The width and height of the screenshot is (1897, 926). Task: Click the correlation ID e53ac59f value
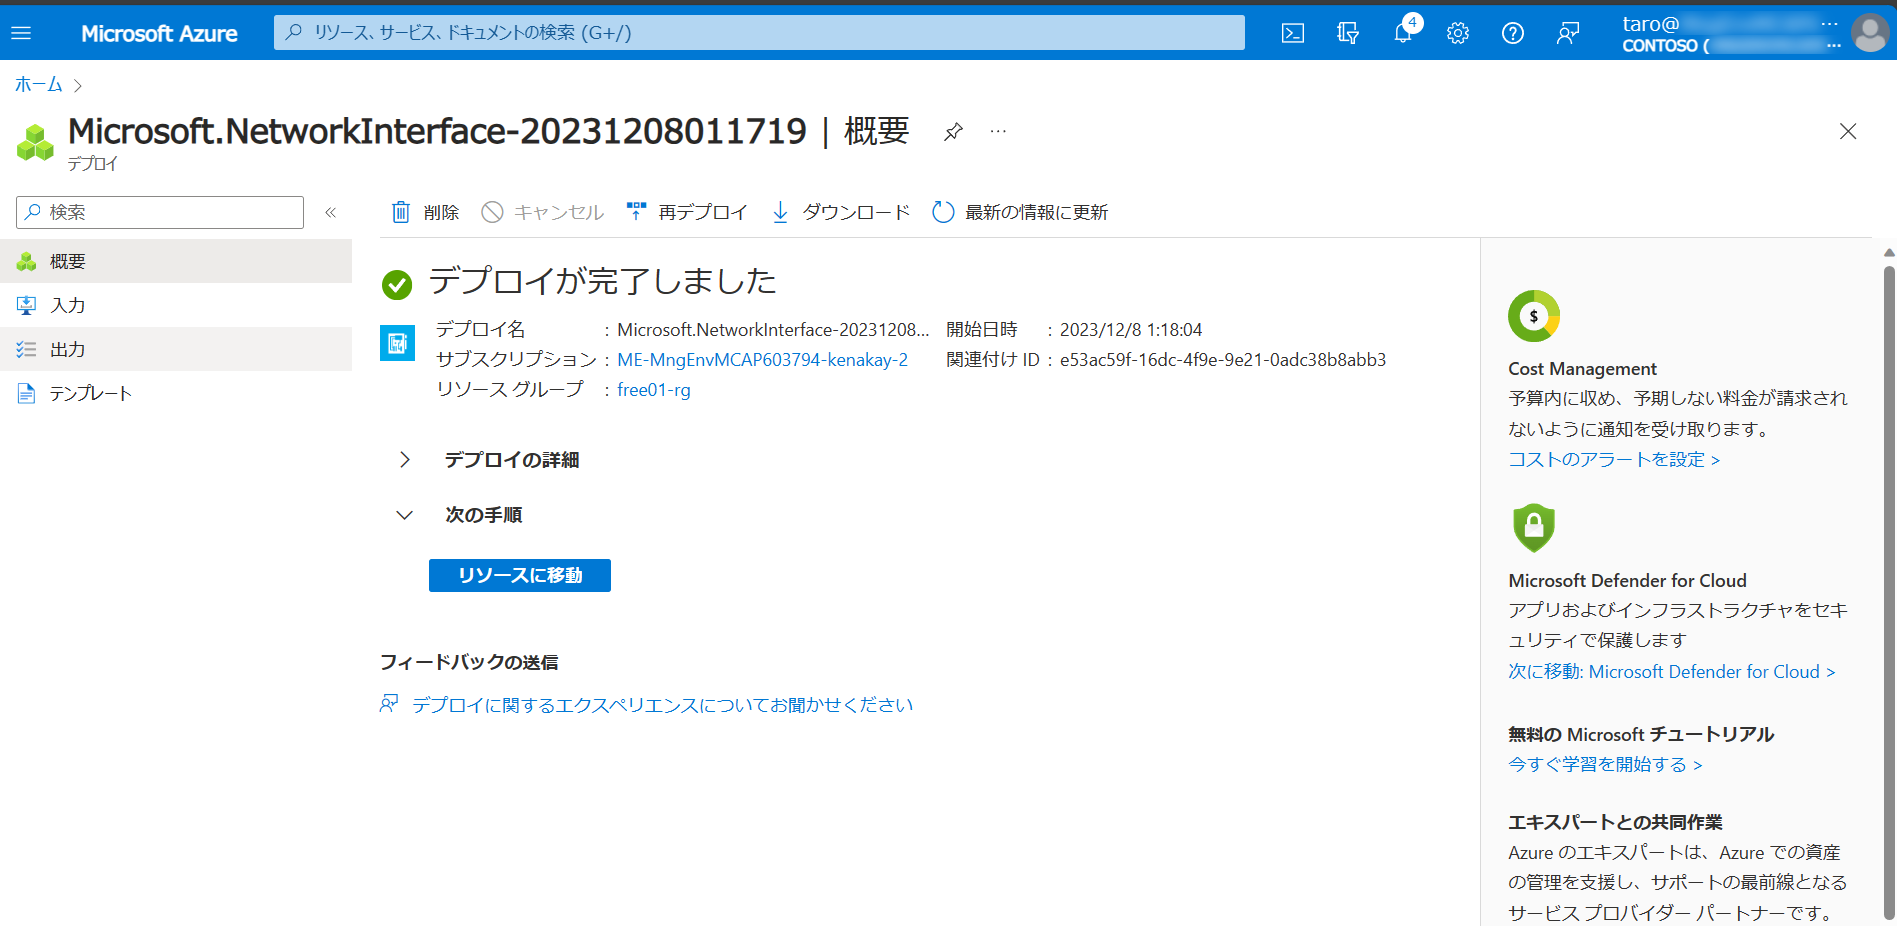[1223, 360]
